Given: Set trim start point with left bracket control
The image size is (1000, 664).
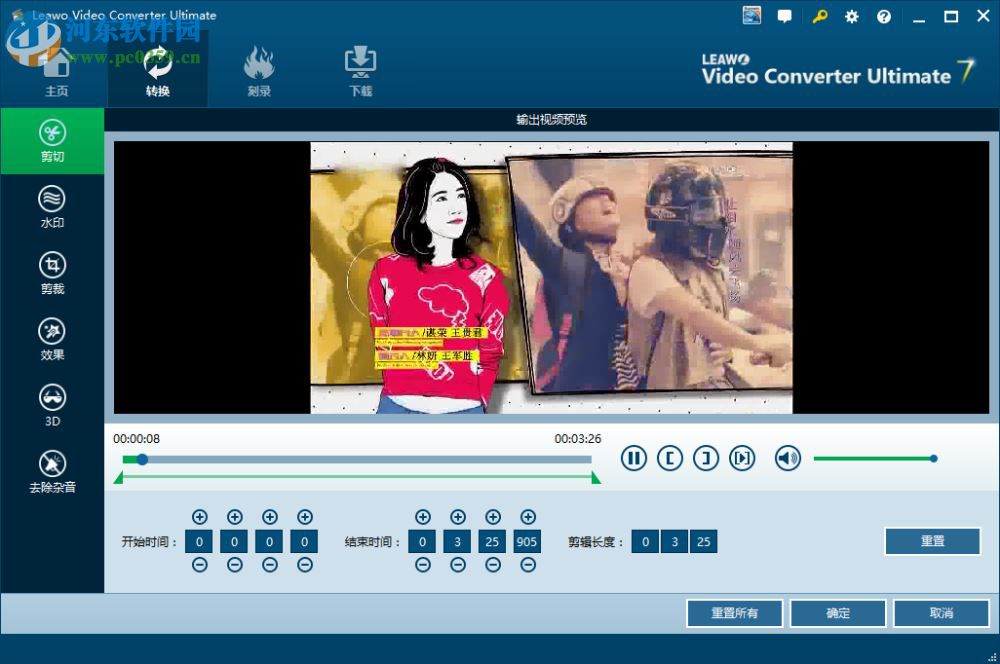Looking at the screenshot, I should click(670, 458).
